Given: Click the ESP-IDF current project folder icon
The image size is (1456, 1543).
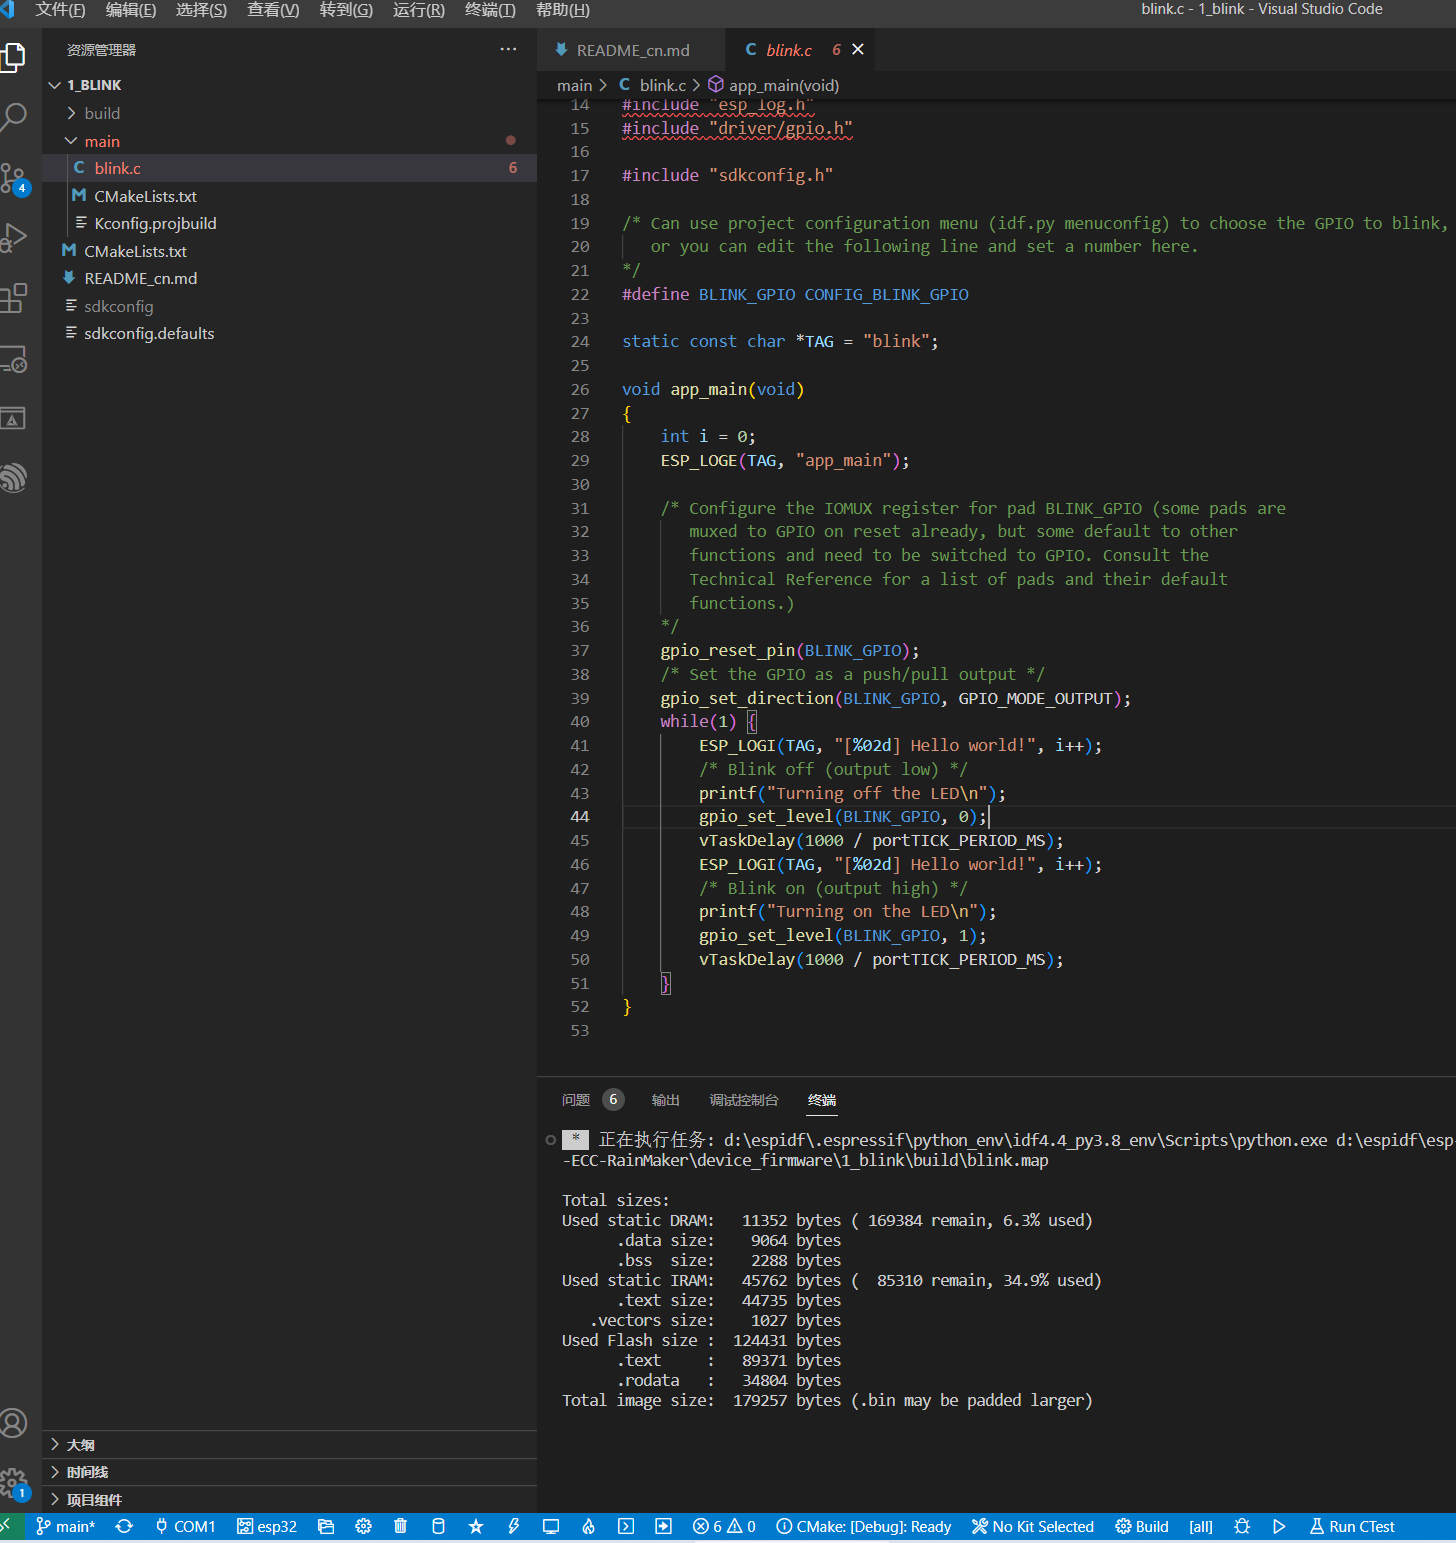Looking at the screenshot, I should tap(326, 1526).
